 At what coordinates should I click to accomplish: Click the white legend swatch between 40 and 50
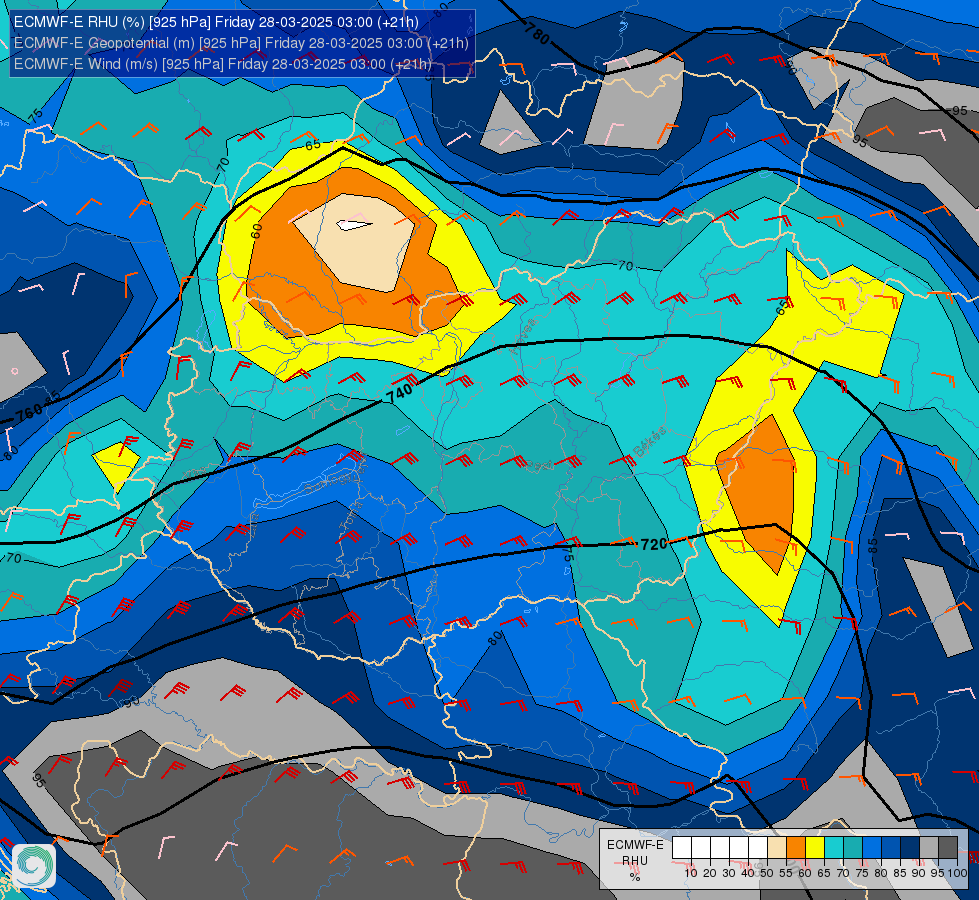coord(758,848)
